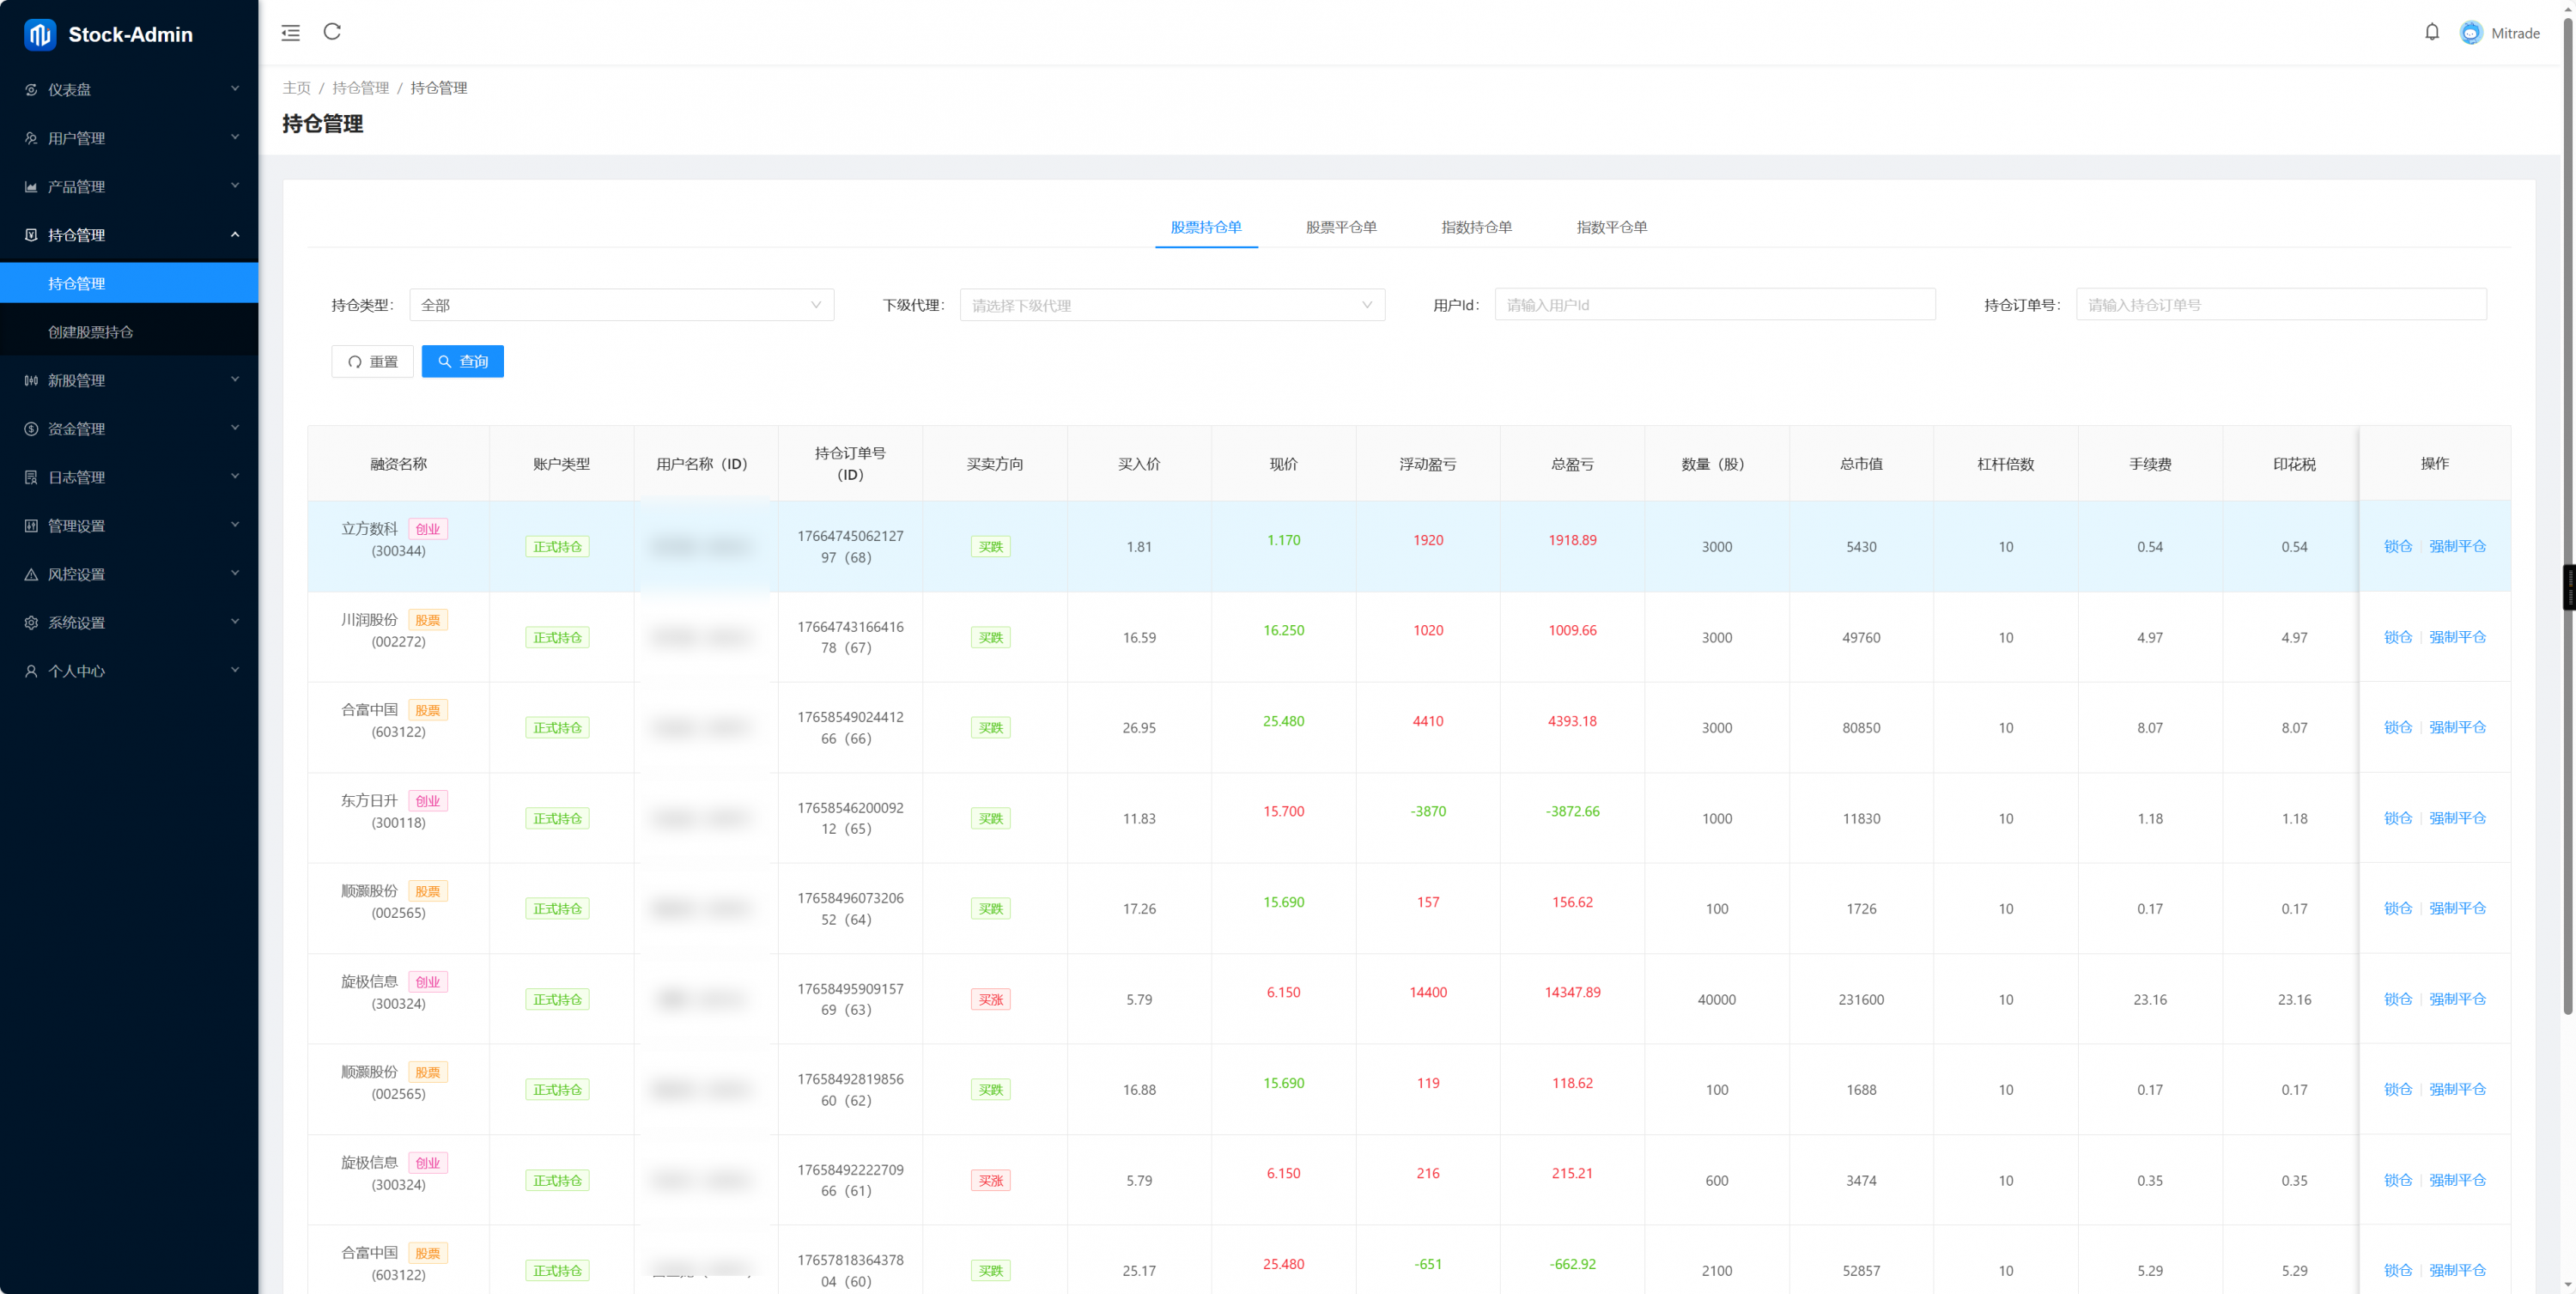Open notifications bell icon

click(x=2431, y=33)
